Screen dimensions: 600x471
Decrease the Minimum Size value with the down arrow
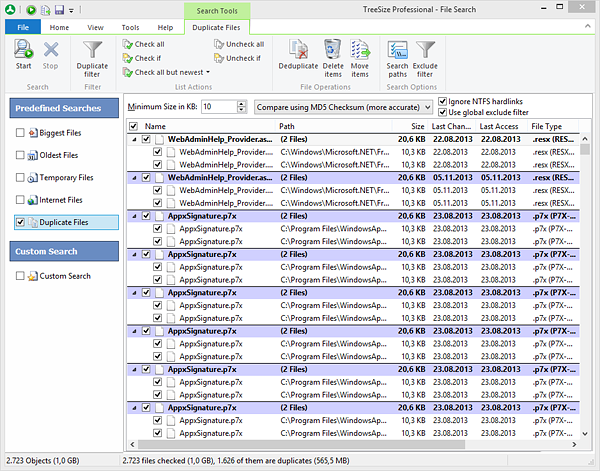(x=241, y=110)
